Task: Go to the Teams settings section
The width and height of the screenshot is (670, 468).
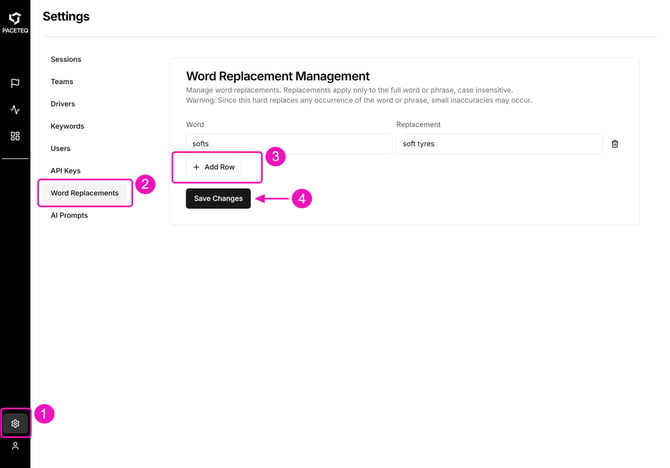Action: [62, 82]
